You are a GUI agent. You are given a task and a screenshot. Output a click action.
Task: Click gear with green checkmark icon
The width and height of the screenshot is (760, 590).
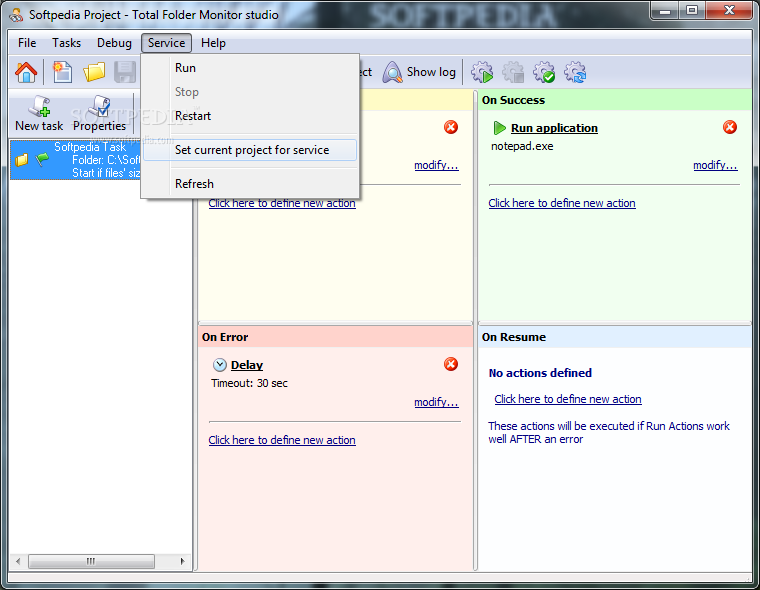[544, 72]
